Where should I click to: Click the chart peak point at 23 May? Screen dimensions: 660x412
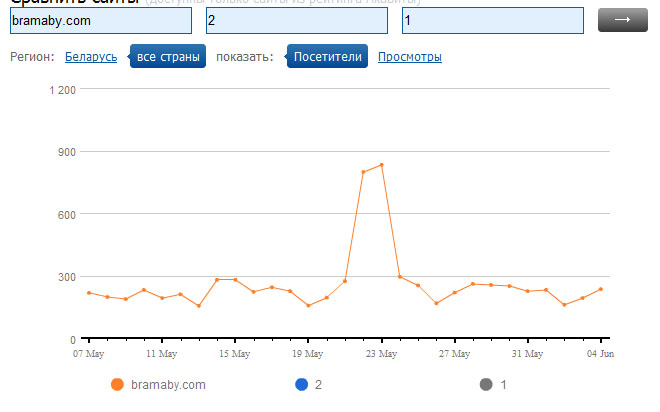click(x=381, y=165)
